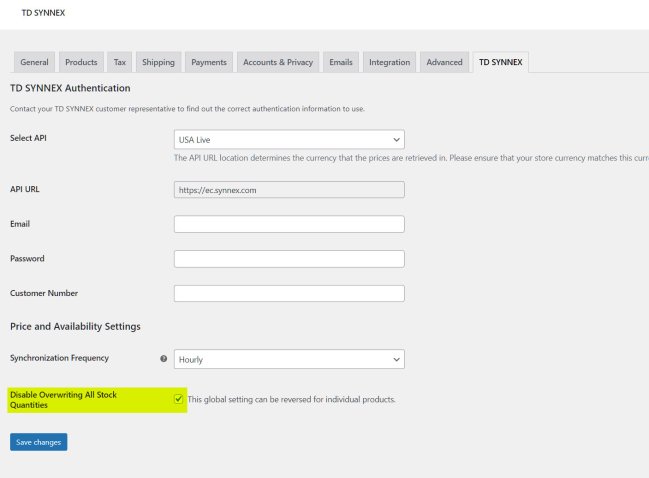Image resolution: width=649 pixels, height=478 pixels.
Task: Focus the Password input field
Action: (x=289, y=259)
